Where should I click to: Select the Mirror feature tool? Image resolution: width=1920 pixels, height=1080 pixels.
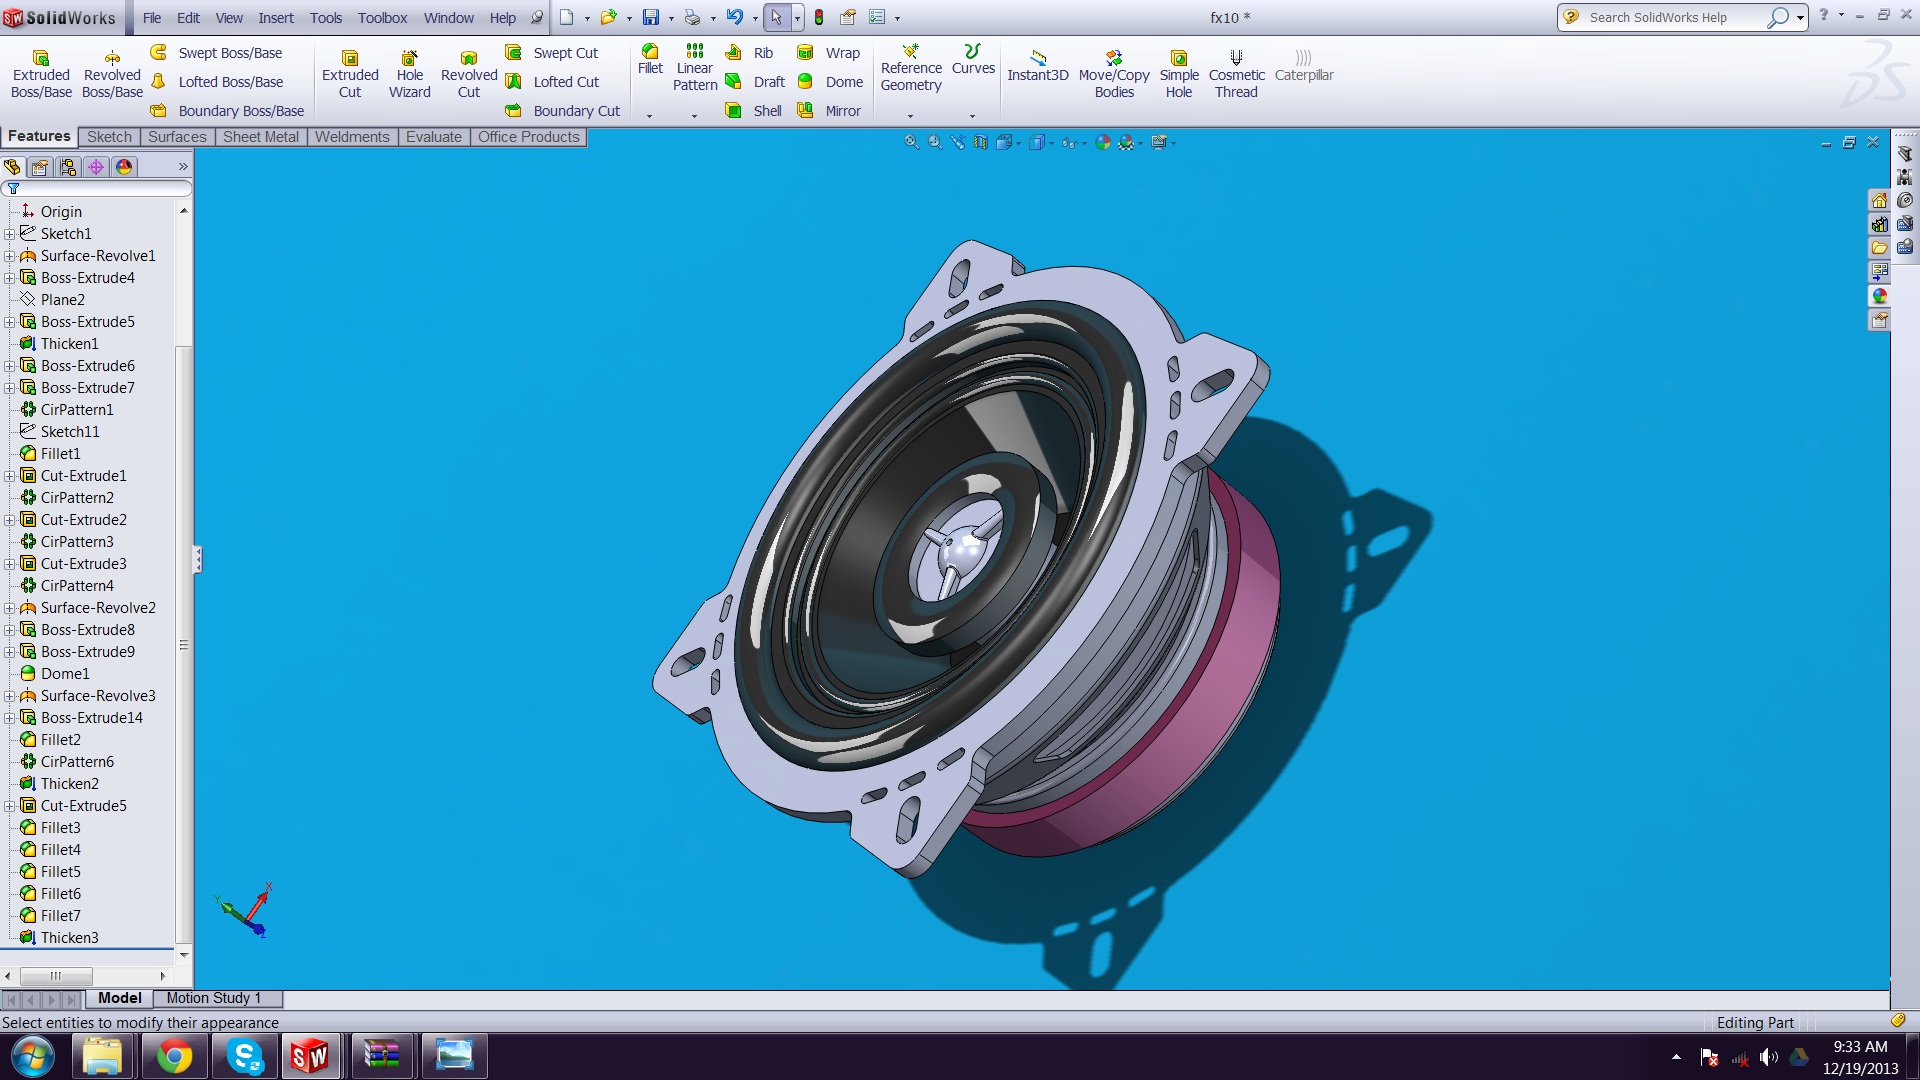(829, 111)
